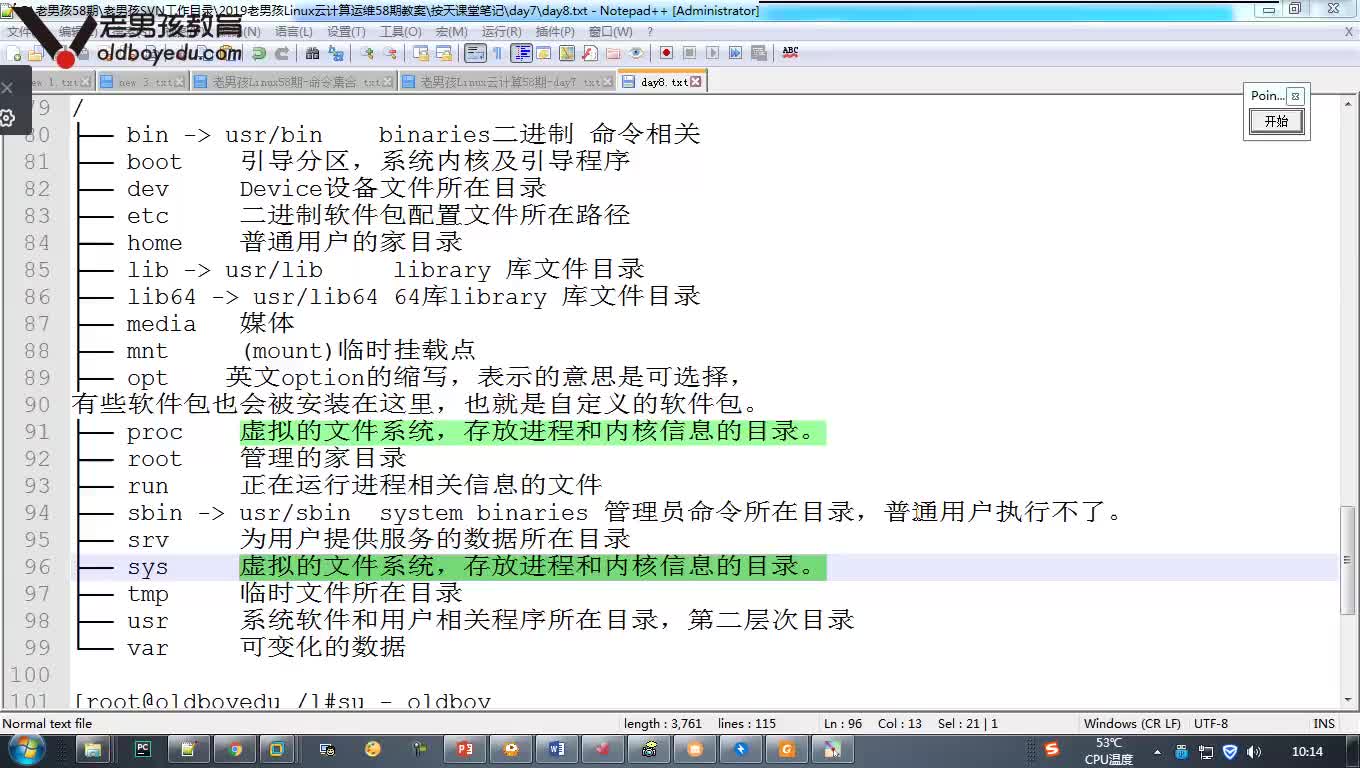Stop macro recording icon
Screen dimensions: 1360x768
pos(689,53)
